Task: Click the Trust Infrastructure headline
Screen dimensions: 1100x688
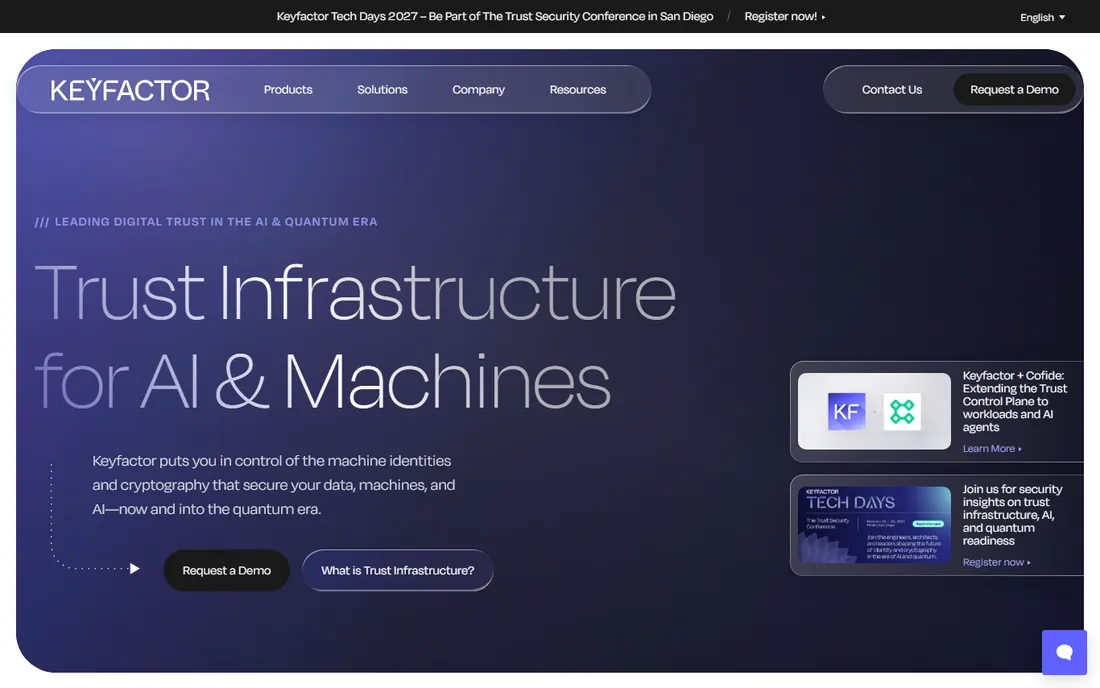Action: click(354, 337)
